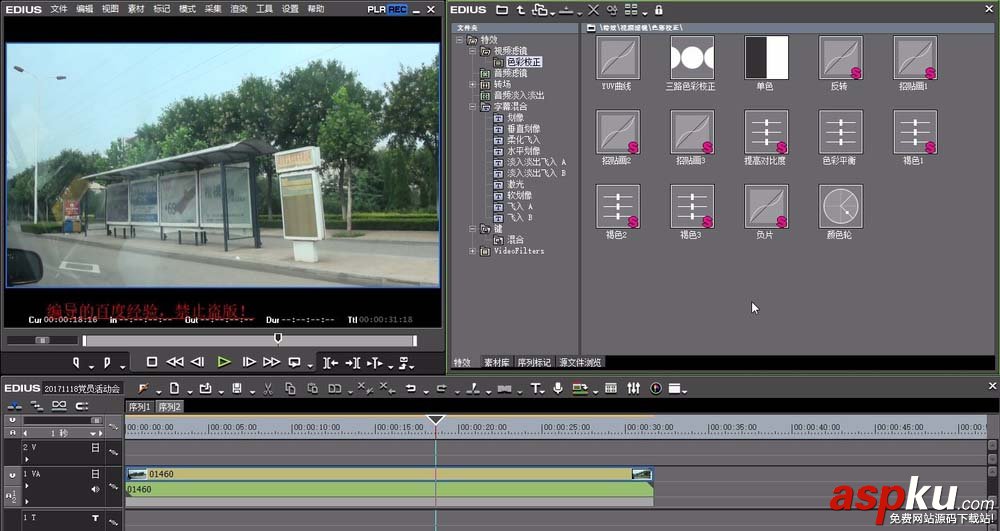This screenshot has width=1000, height=531.
Task: Click the microphone voice-over icon
Action: [558, 388]
